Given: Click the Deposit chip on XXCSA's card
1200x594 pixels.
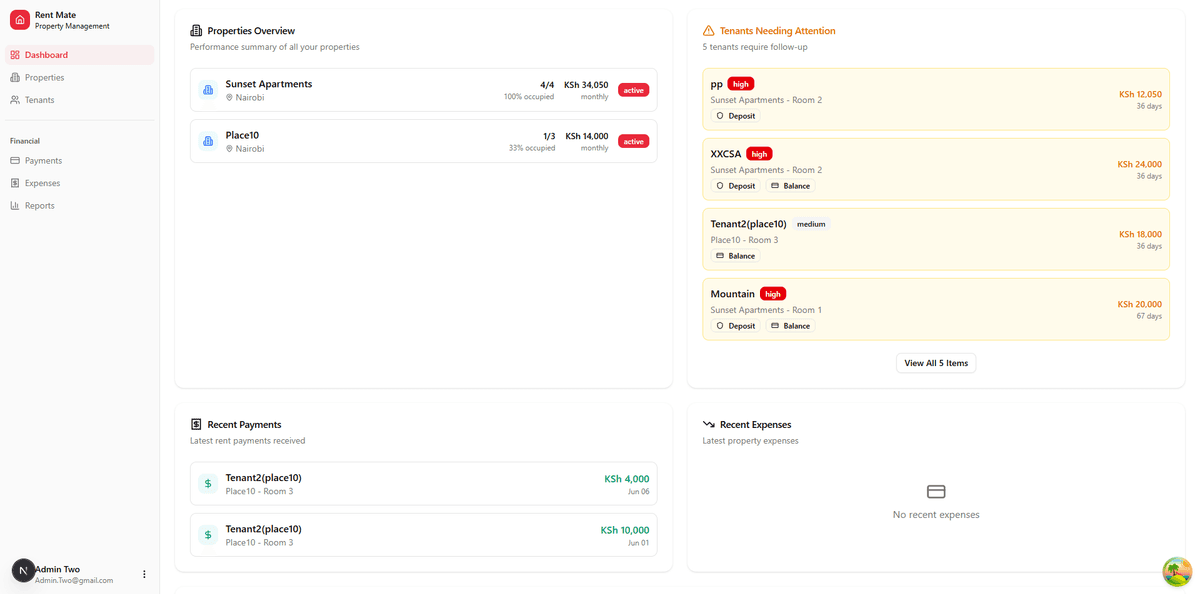Looking at the screenshot, I should [735, 185].
